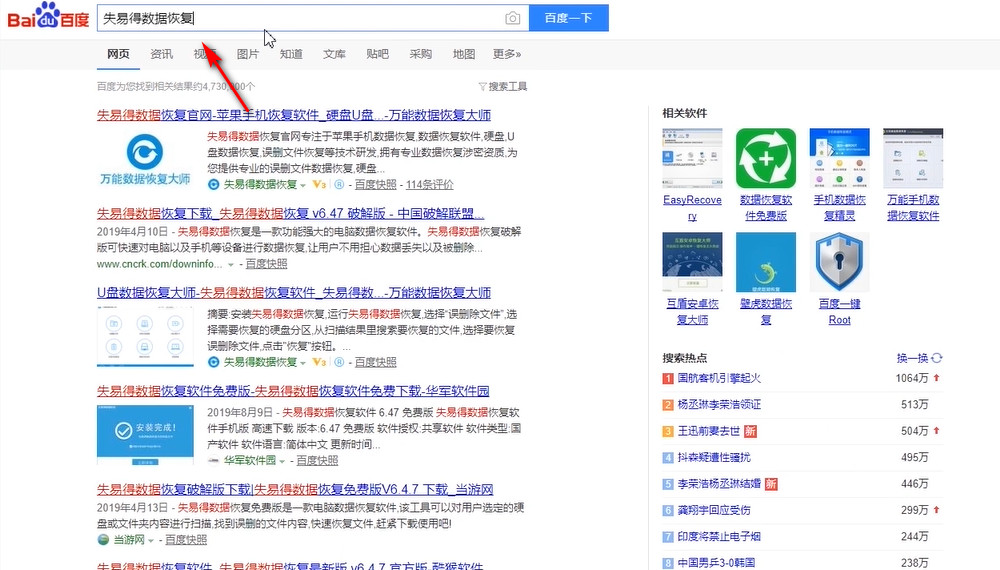Open 百度快照 for cncrk.com result
Screen dimensions: 1000x570
point(266,264)
